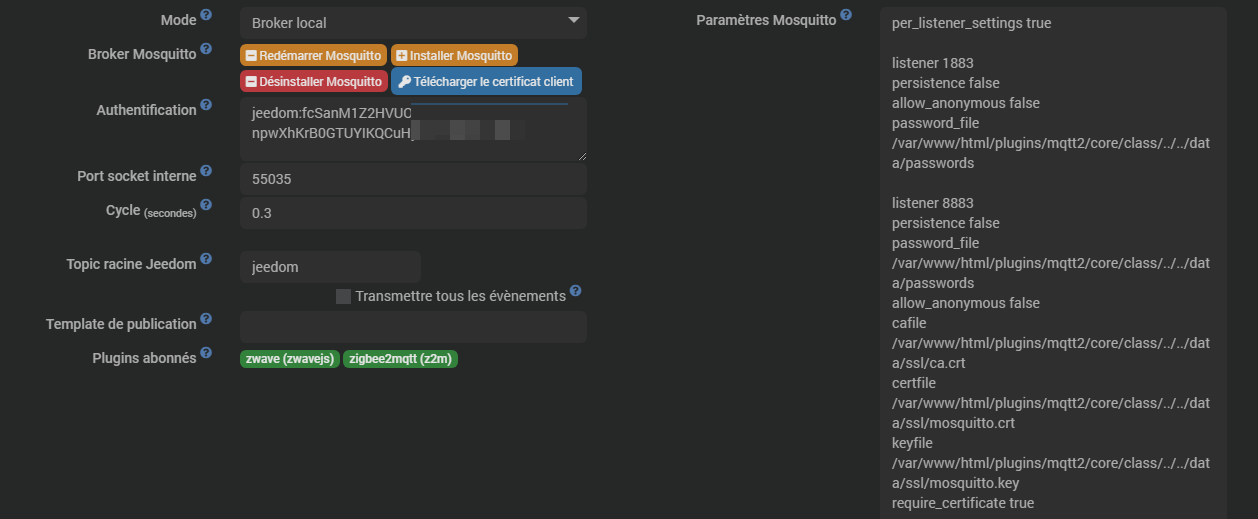Image resolution: width=1258 pixels, height=519 pixels.
Task: Select the zwave (zwavejs) plugin tag
Action: (289, 359)
